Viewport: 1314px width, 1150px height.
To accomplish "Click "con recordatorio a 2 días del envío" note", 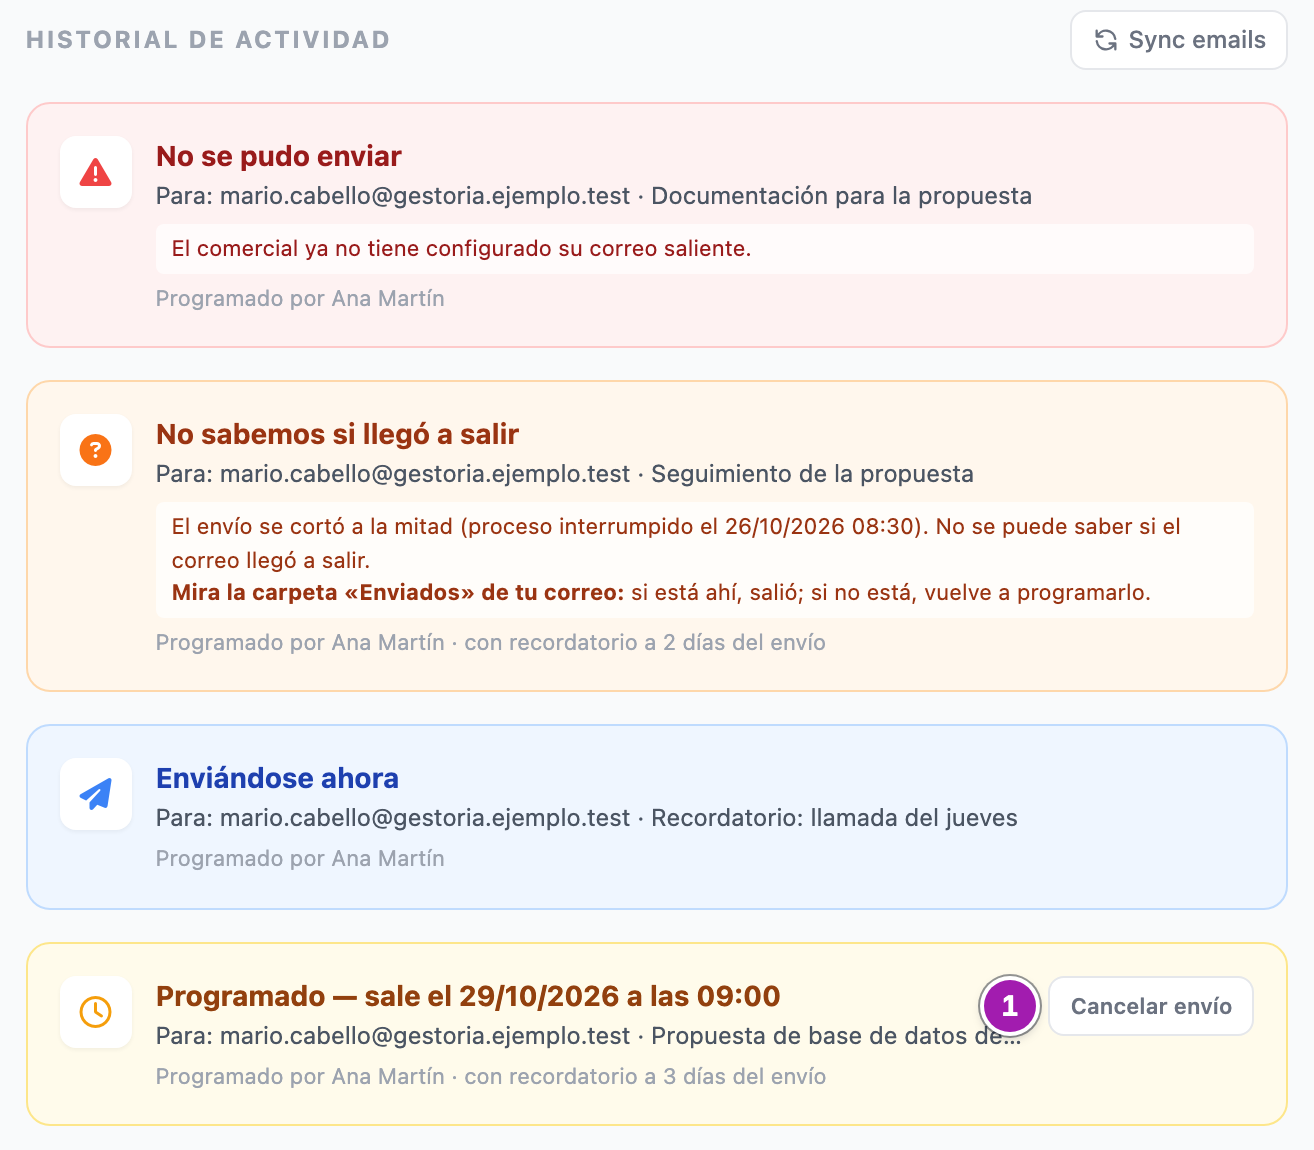I will pyautogui.click(x=645, y=643).
